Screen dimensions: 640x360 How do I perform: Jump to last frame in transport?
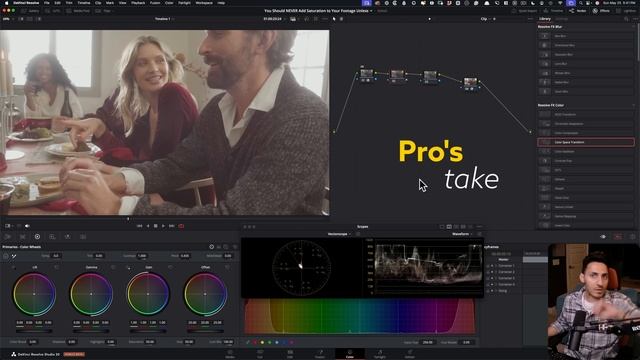171,226
